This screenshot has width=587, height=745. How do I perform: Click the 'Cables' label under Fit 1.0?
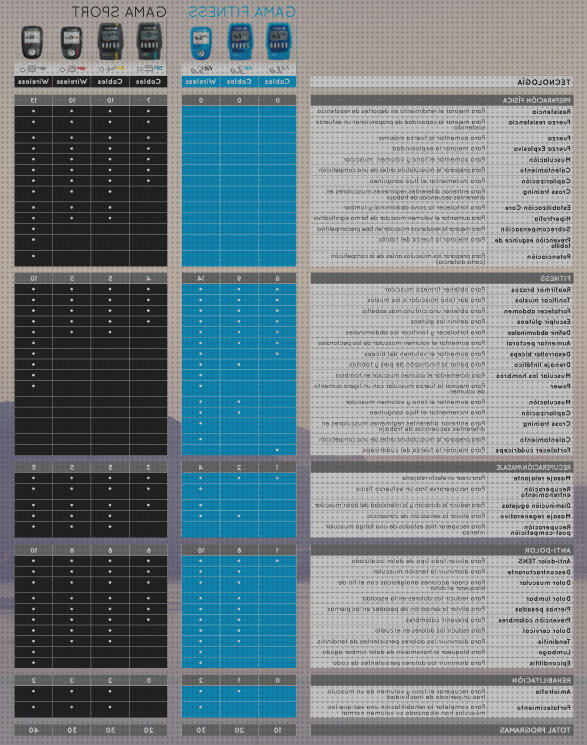[x=277, y=82]
